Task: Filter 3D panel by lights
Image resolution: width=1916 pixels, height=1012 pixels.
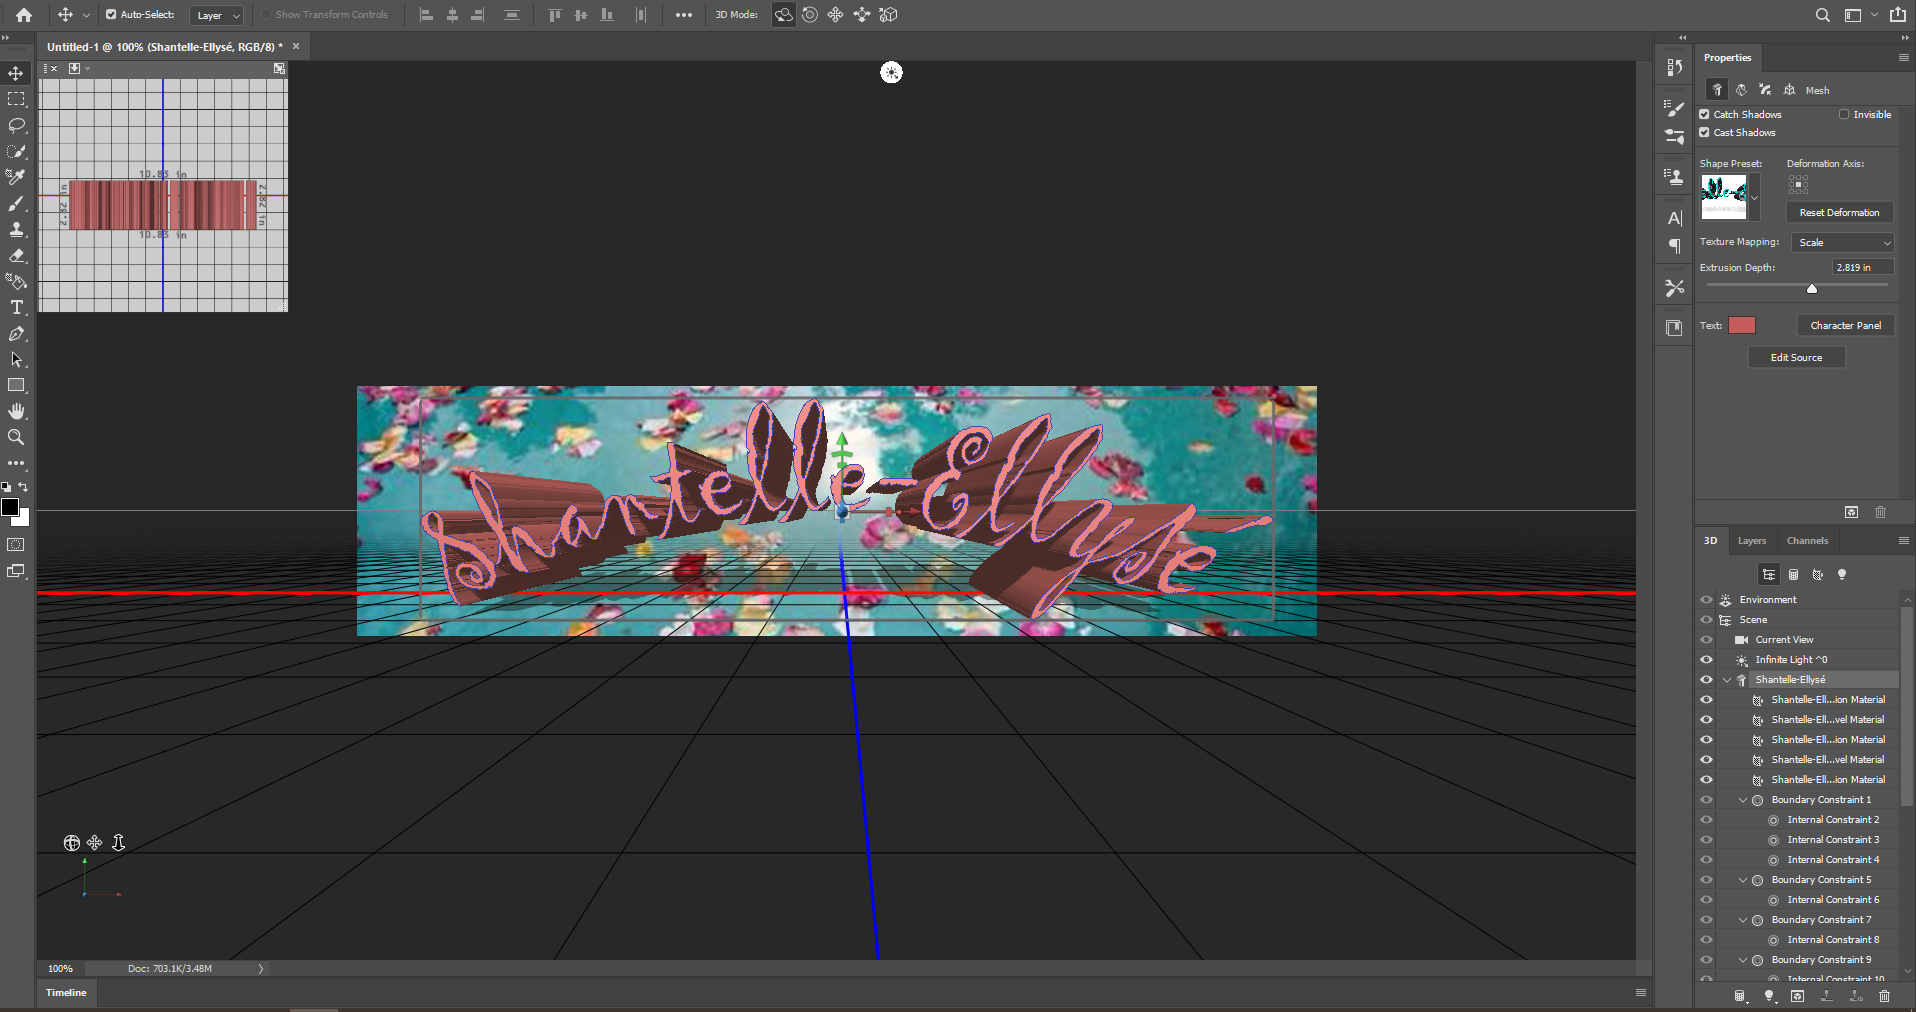Action: click(1841, 575)
